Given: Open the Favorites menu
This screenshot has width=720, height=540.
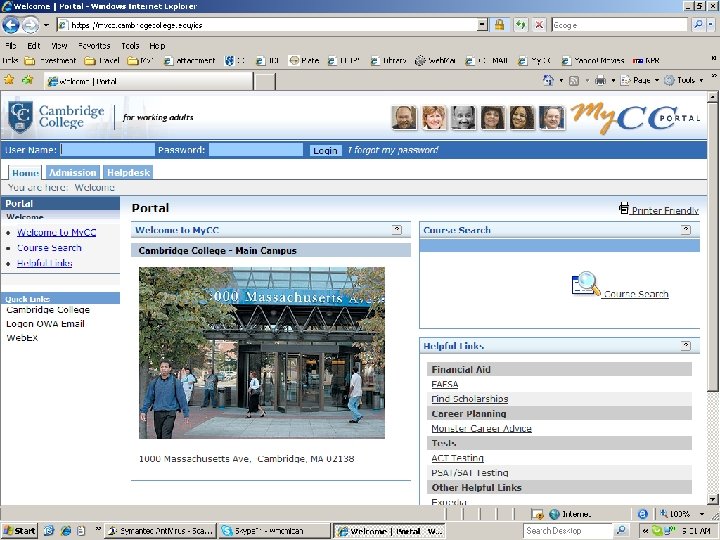Looking at the screenshot, I should [x=94, y=46].
